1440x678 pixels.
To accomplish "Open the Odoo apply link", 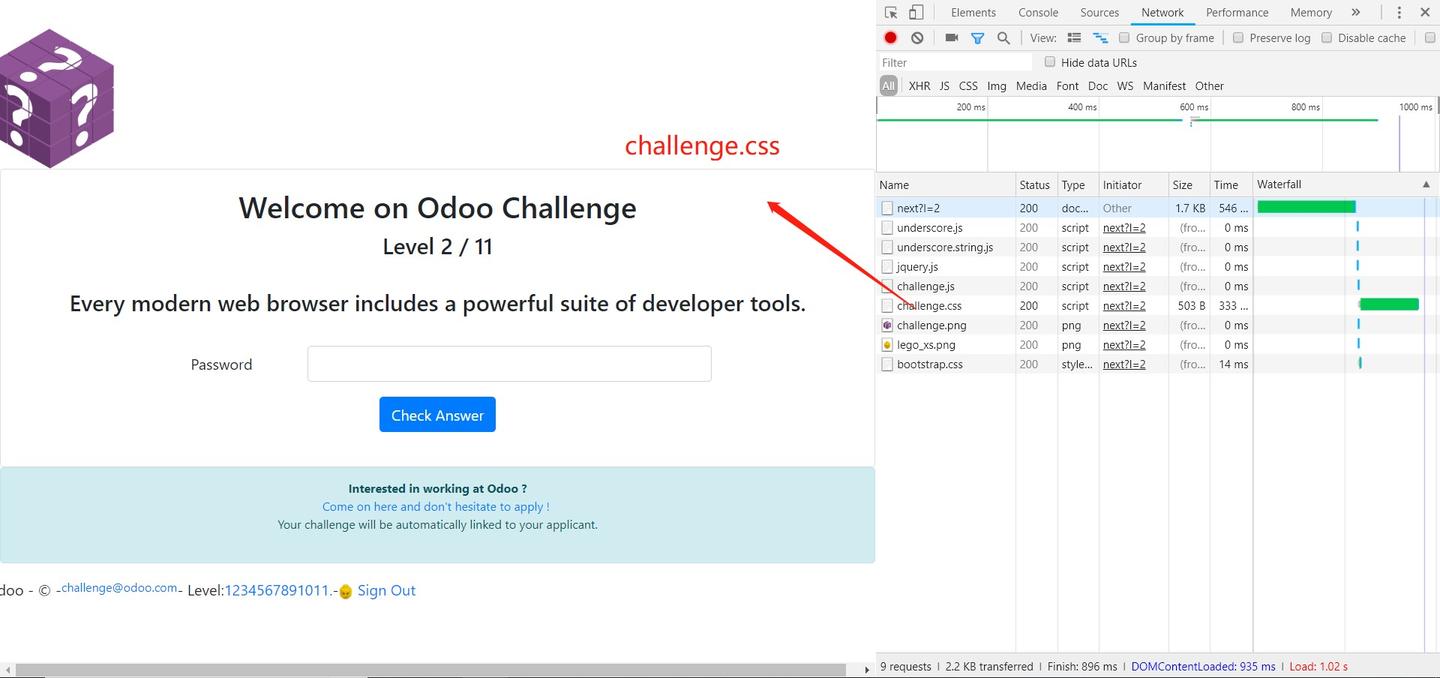I will 436,506.
